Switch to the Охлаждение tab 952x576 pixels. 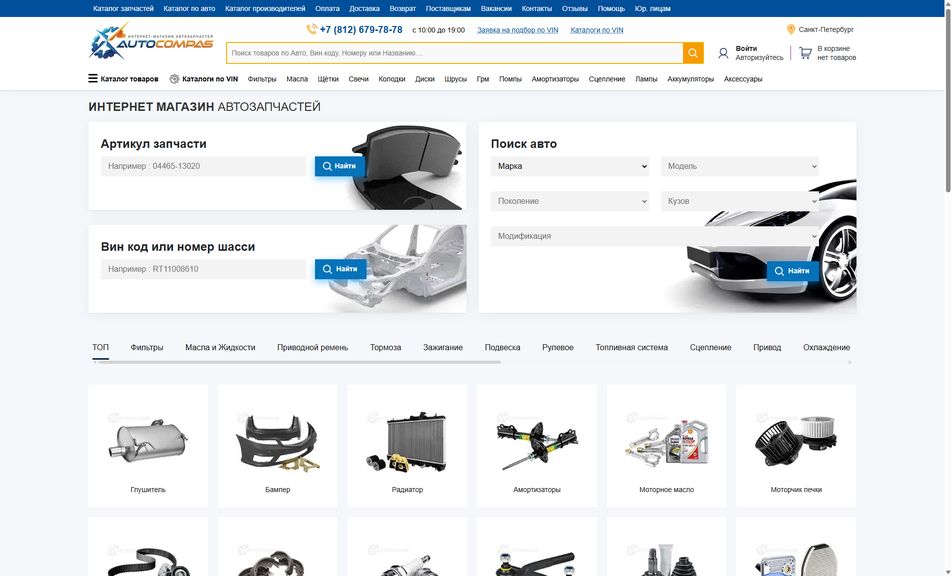pos(826,347)
